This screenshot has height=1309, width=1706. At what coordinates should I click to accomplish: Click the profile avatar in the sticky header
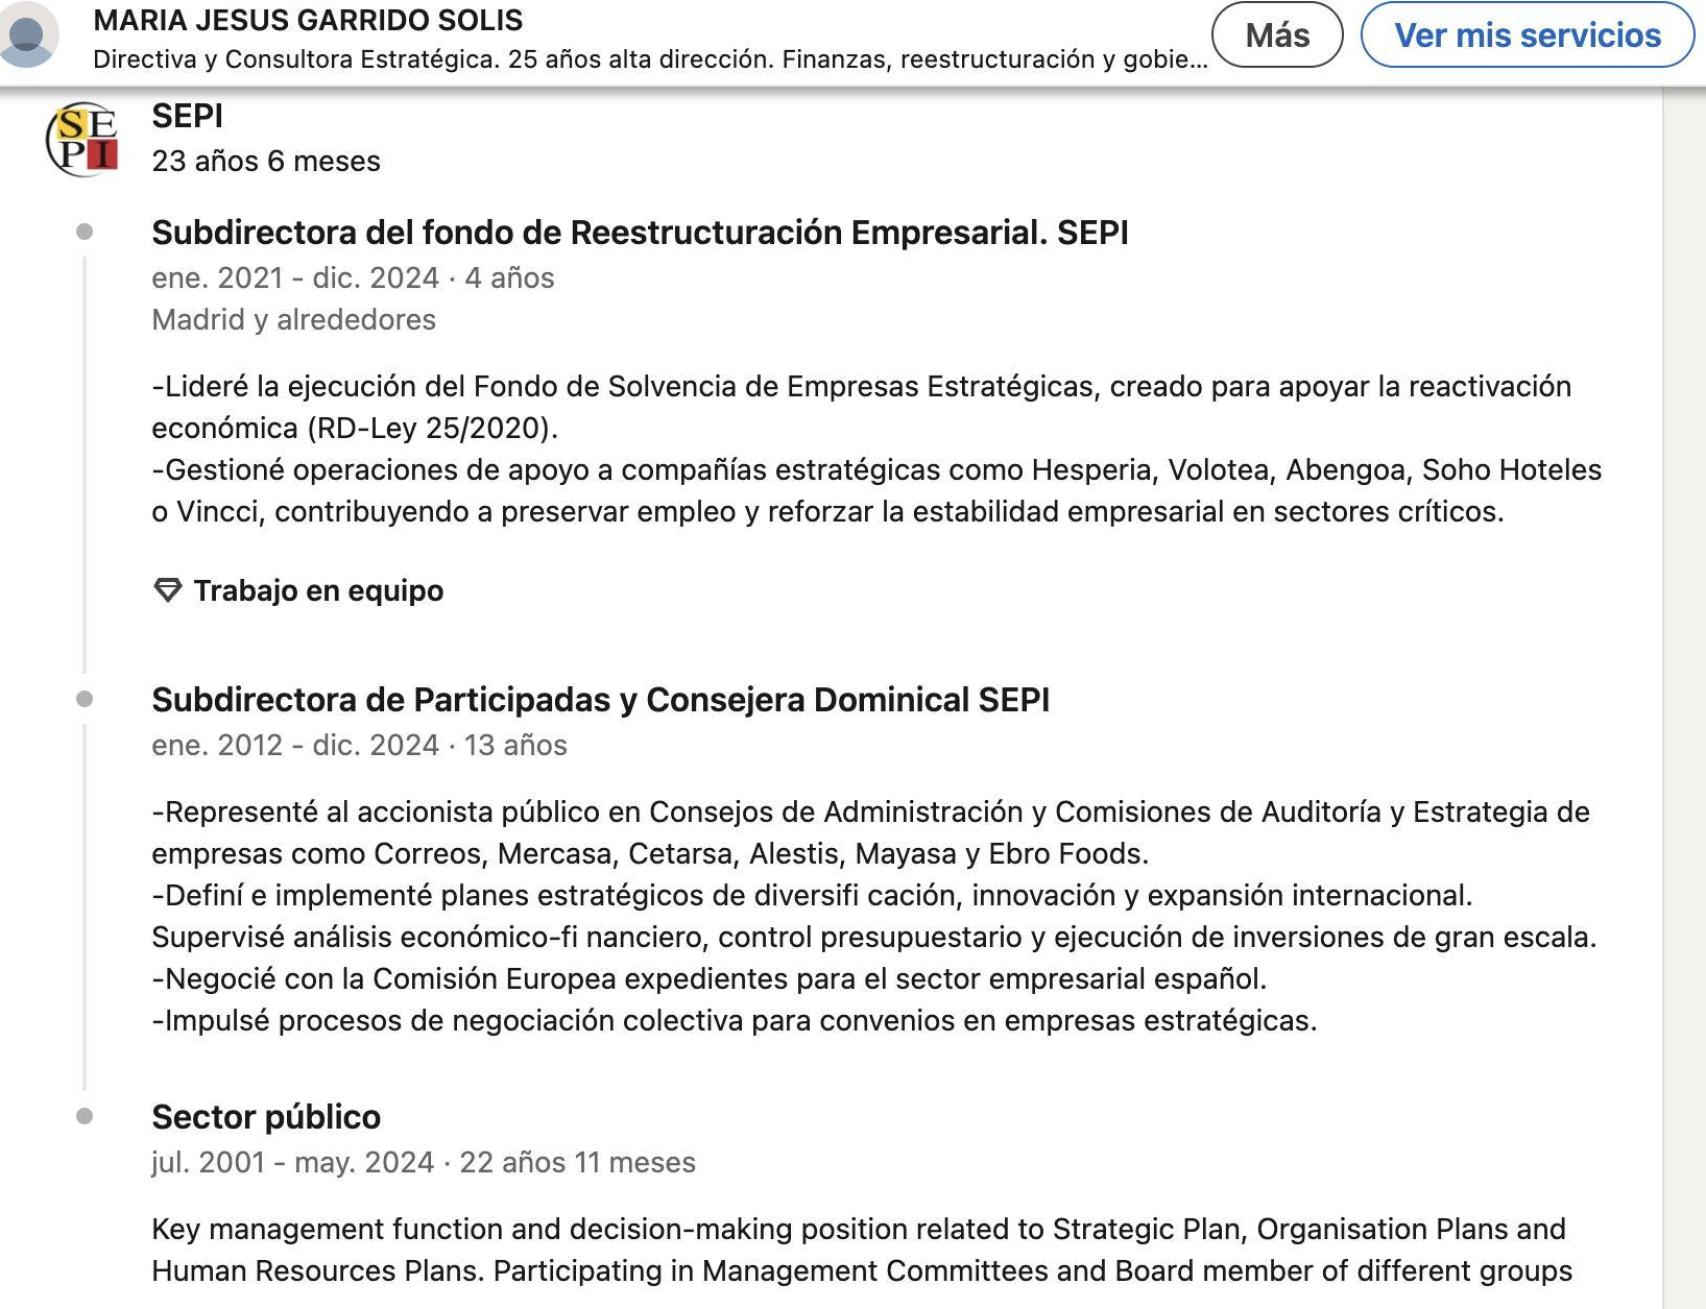(x=28, y=36)
